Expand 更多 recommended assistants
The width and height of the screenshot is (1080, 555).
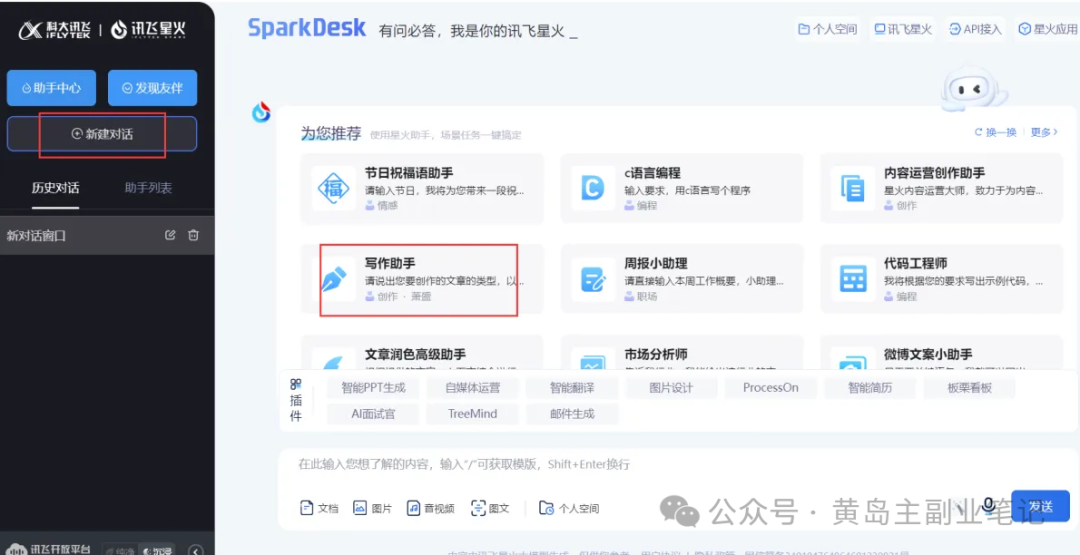pyautogui.click(x=1044, y=132)
